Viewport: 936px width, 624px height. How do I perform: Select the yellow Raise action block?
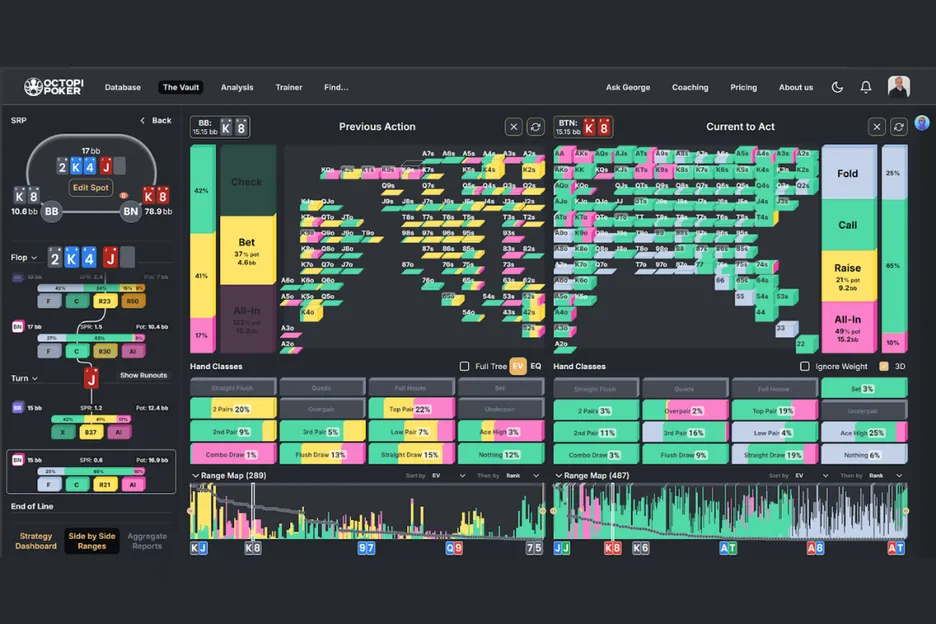[847, 273]
